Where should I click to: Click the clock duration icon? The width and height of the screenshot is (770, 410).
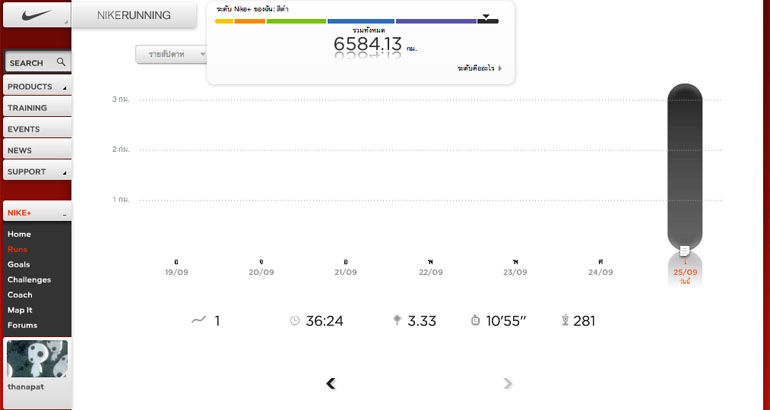[295, 321]
